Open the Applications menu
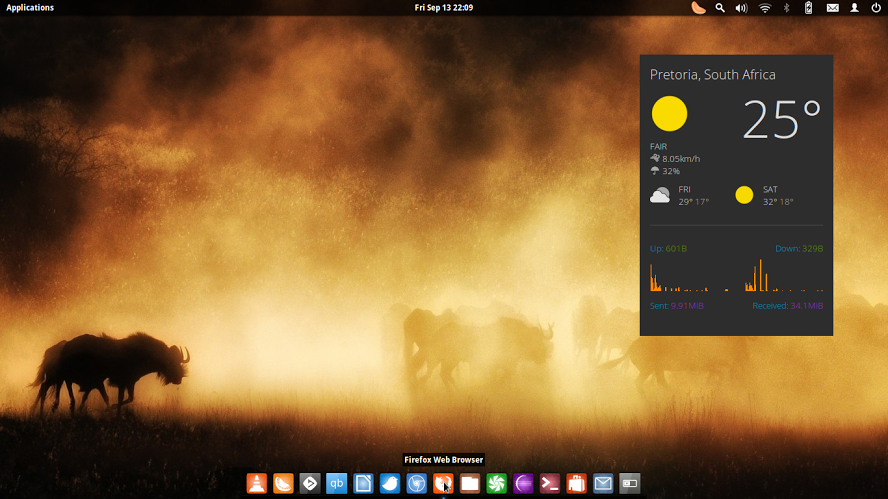 click(x=30, y=7)
